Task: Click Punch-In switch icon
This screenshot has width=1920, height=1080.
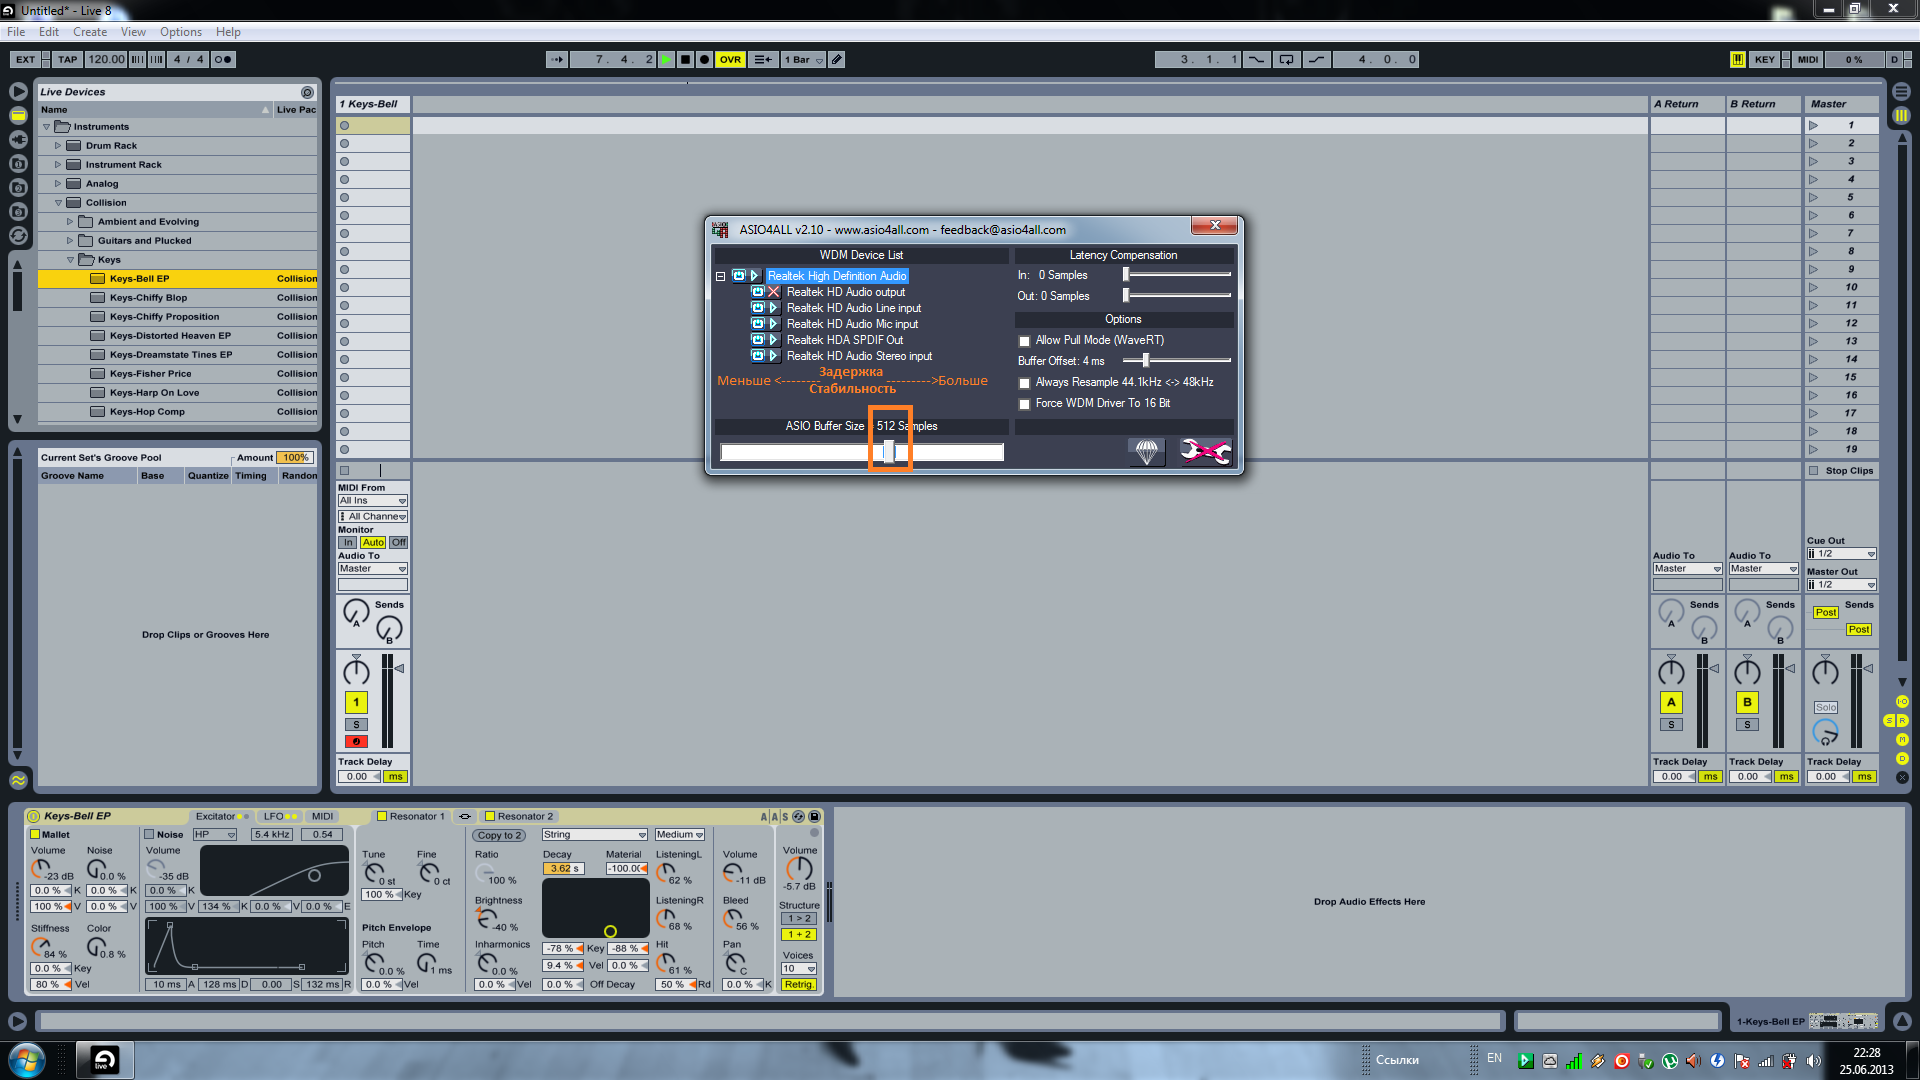Action: (x=1256, y=60)
